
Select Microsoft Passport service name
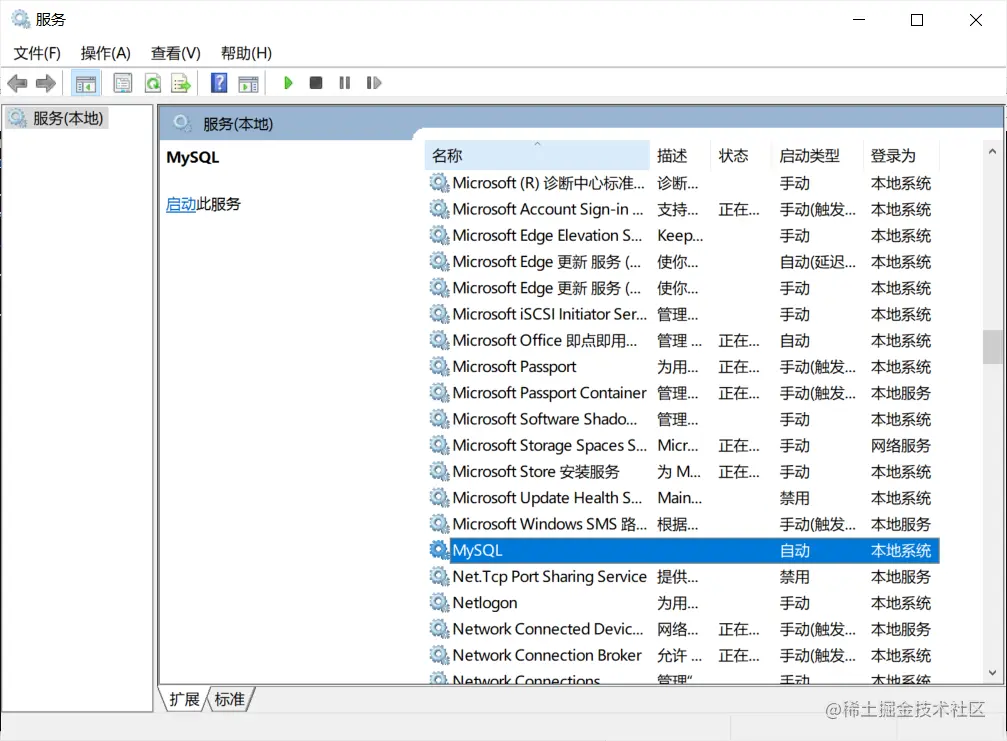point(514,367)
